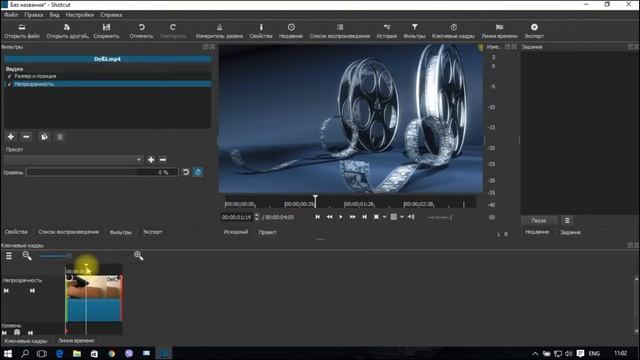Click the paste filters icon
The height and width of the screenshot is (360, 640).
coord(60,137)
